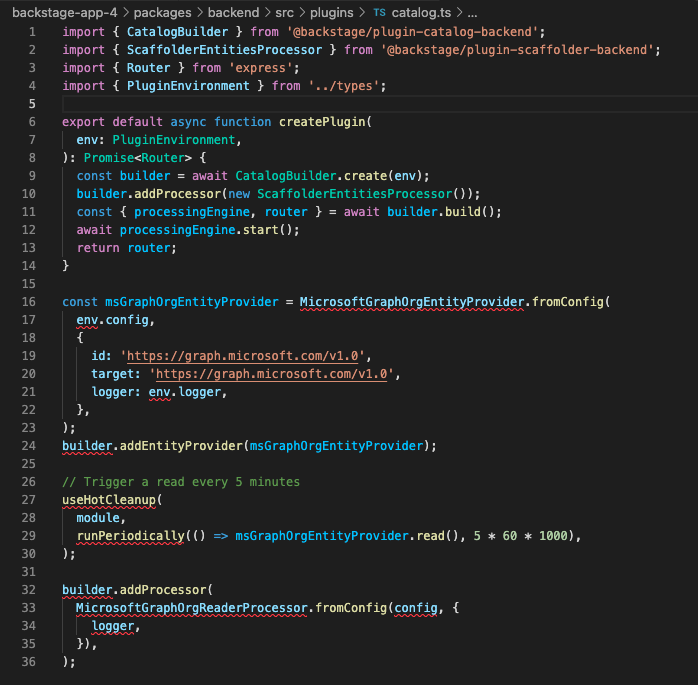Click 'addProcessor' call on line 10
698x685 pixels.
[x=178, y=194]
